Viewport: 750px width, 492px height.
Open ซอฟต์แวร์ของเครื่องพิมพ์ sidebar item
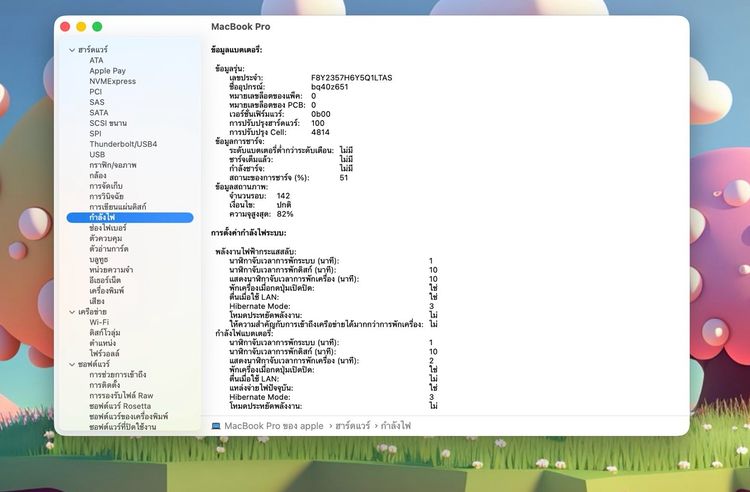point(129,416)
